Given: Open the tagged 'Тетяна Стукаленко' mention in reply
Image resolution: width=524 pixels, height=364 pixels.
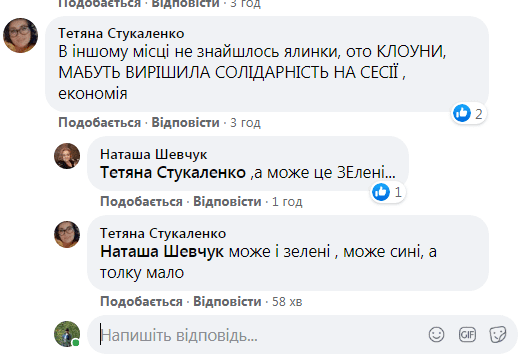Looking at the screenshot, I should click(x=173, y=172).
